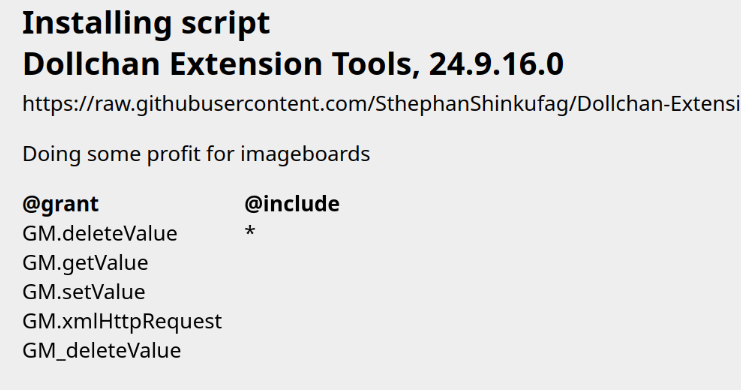The height and width of the screenshot is (390, 741).
Task: Open the raw.githubusercontent.com script URL
Action: (x=382, y=104)
